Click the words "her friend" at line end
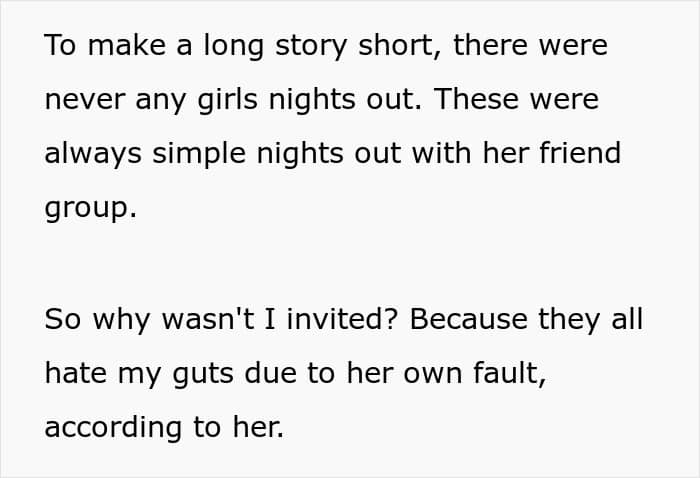 (551, 152)
